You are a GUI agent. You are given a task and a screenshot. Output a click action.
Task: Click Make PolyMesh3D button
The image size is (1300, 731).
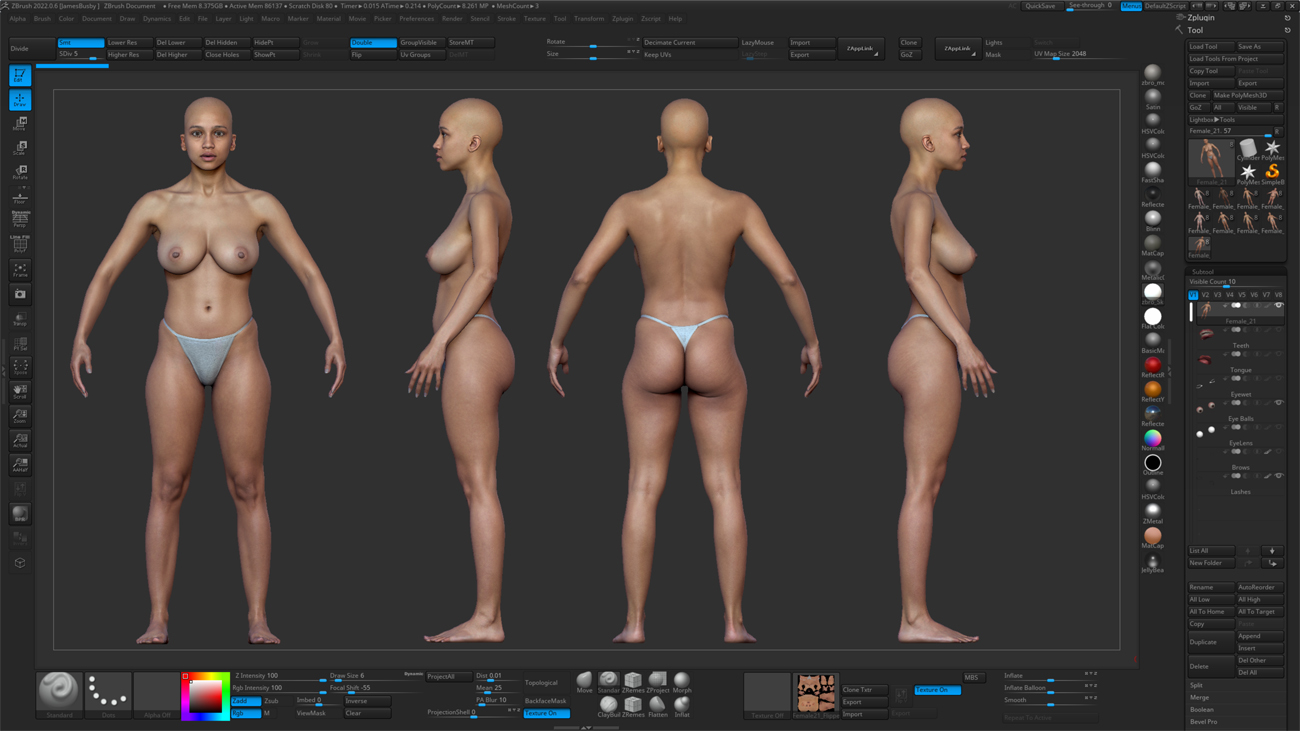(x=1247, y=95)
